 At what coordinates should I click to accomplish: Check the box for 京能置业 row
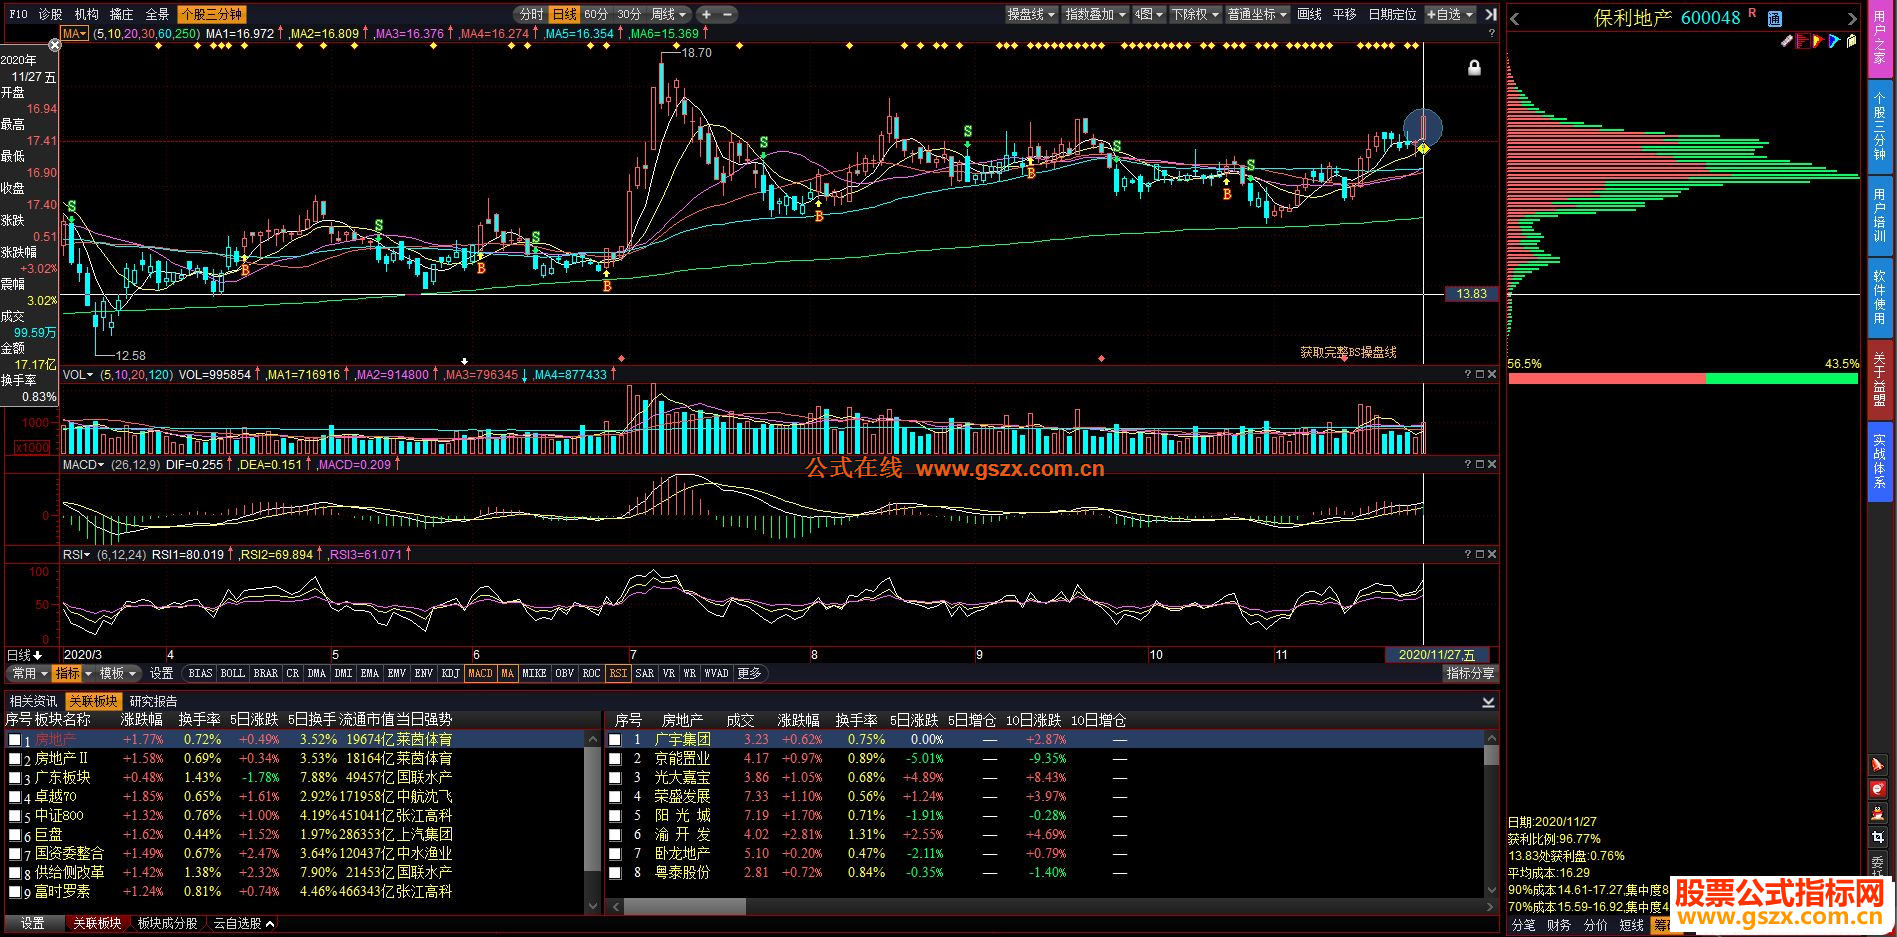pos(615,759)
